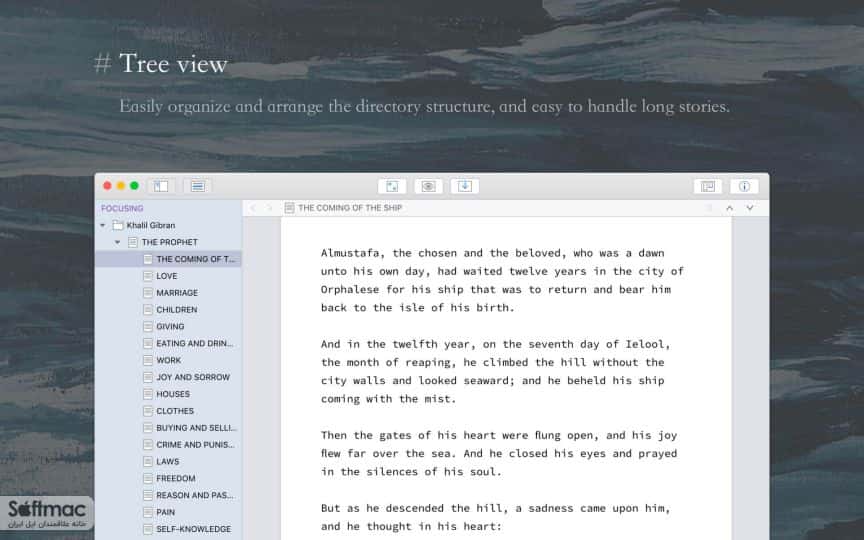Open the GIVING chapter
Viewport: 864px width, 540px height.
169,326
